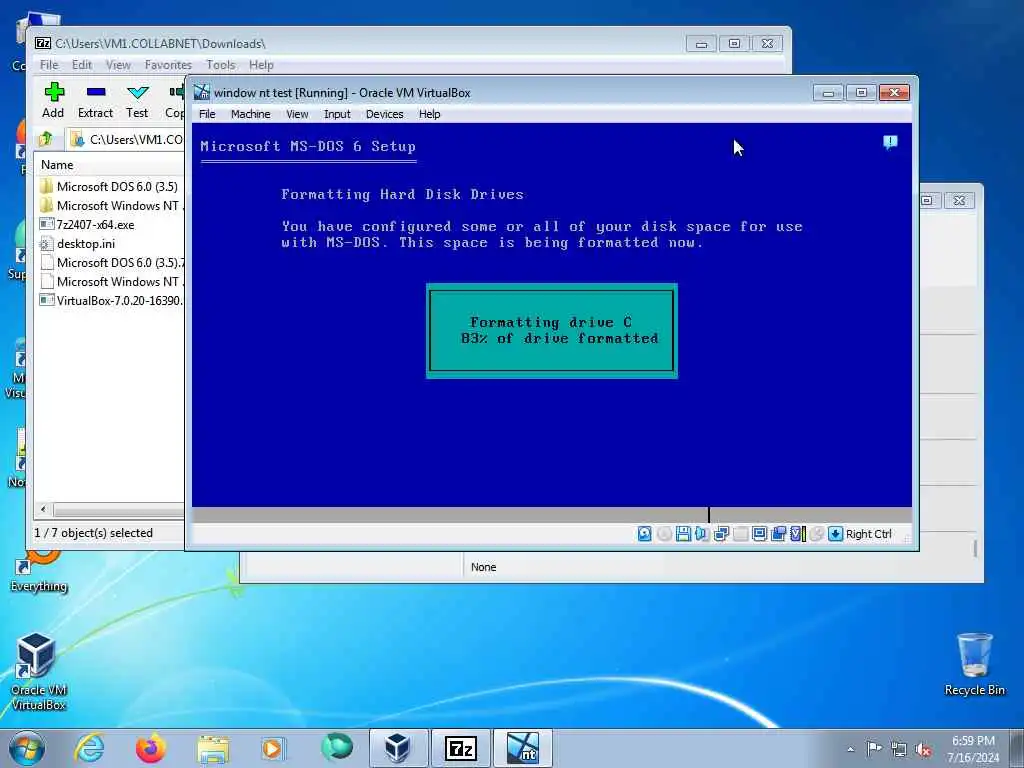The width and height of the screenshot is (1024, 768).
Task: Click the monitor display indicator in status bar
Action: coord(759,534)
